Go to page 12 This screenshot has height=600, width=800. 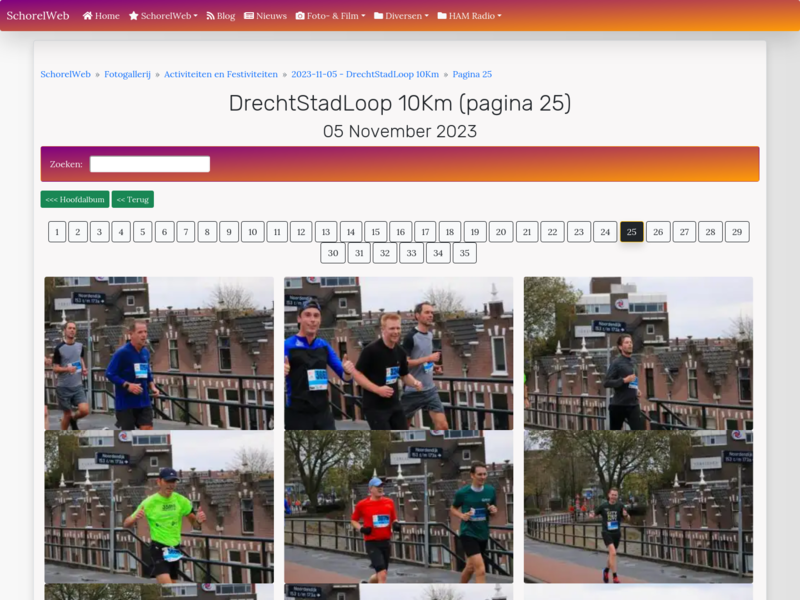[x=301, y=232]
